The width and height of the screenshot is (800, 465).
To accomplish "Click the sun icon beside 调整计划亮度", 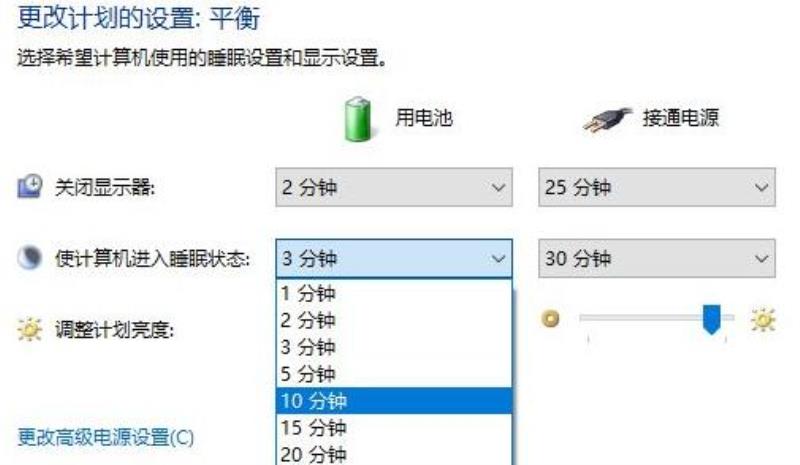I will point(30,329).
